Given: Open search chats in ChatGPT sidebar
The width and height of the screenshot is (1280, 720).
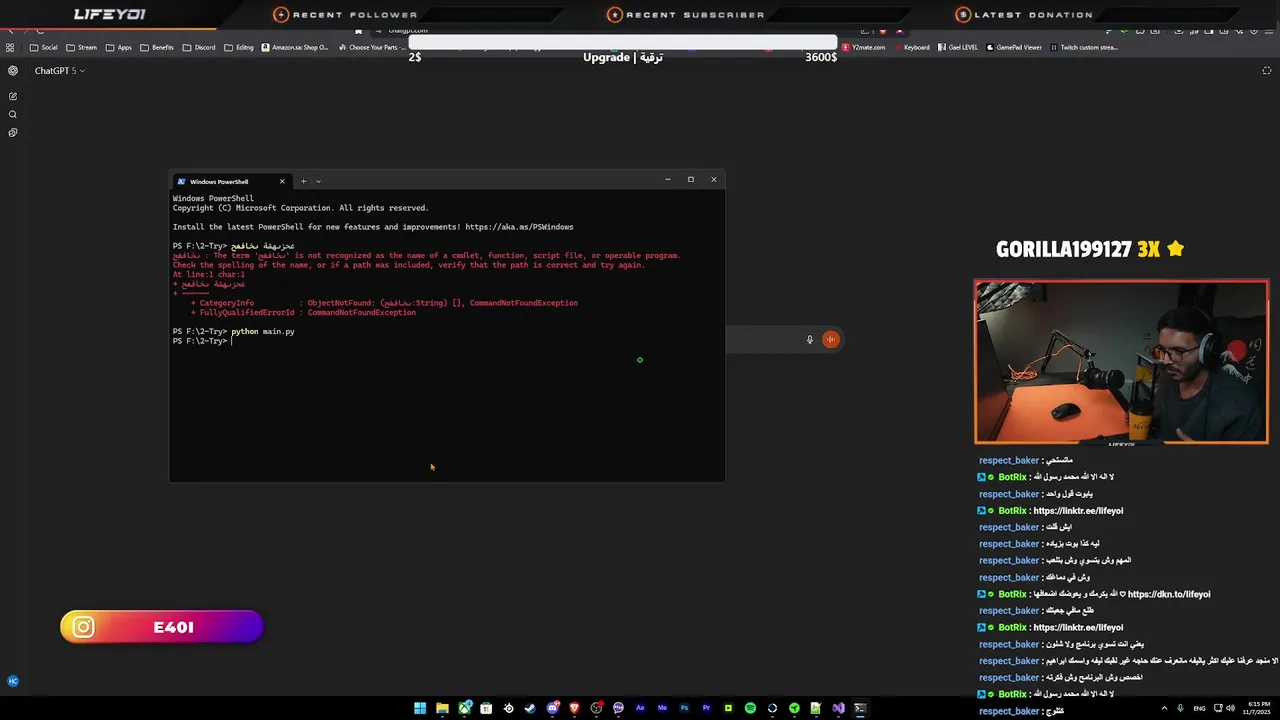Looking at the screenshot, I should (13, 114).
